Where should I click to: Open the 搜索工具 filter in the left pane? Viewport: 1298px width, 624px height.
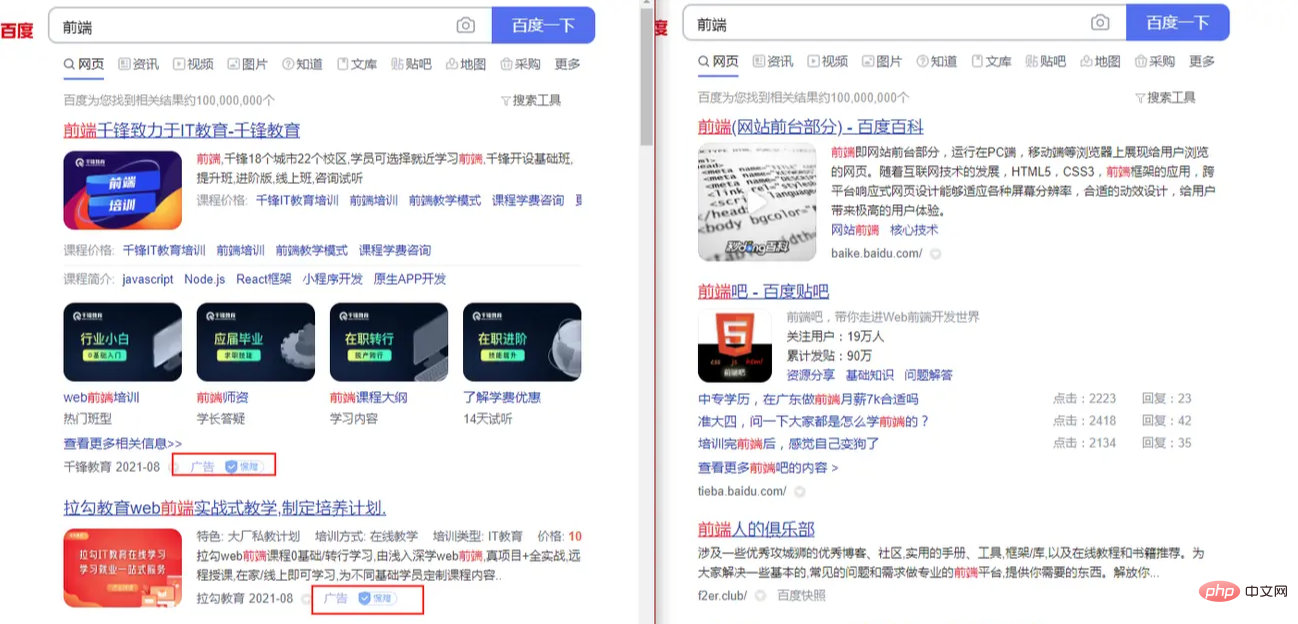point(530,100)
